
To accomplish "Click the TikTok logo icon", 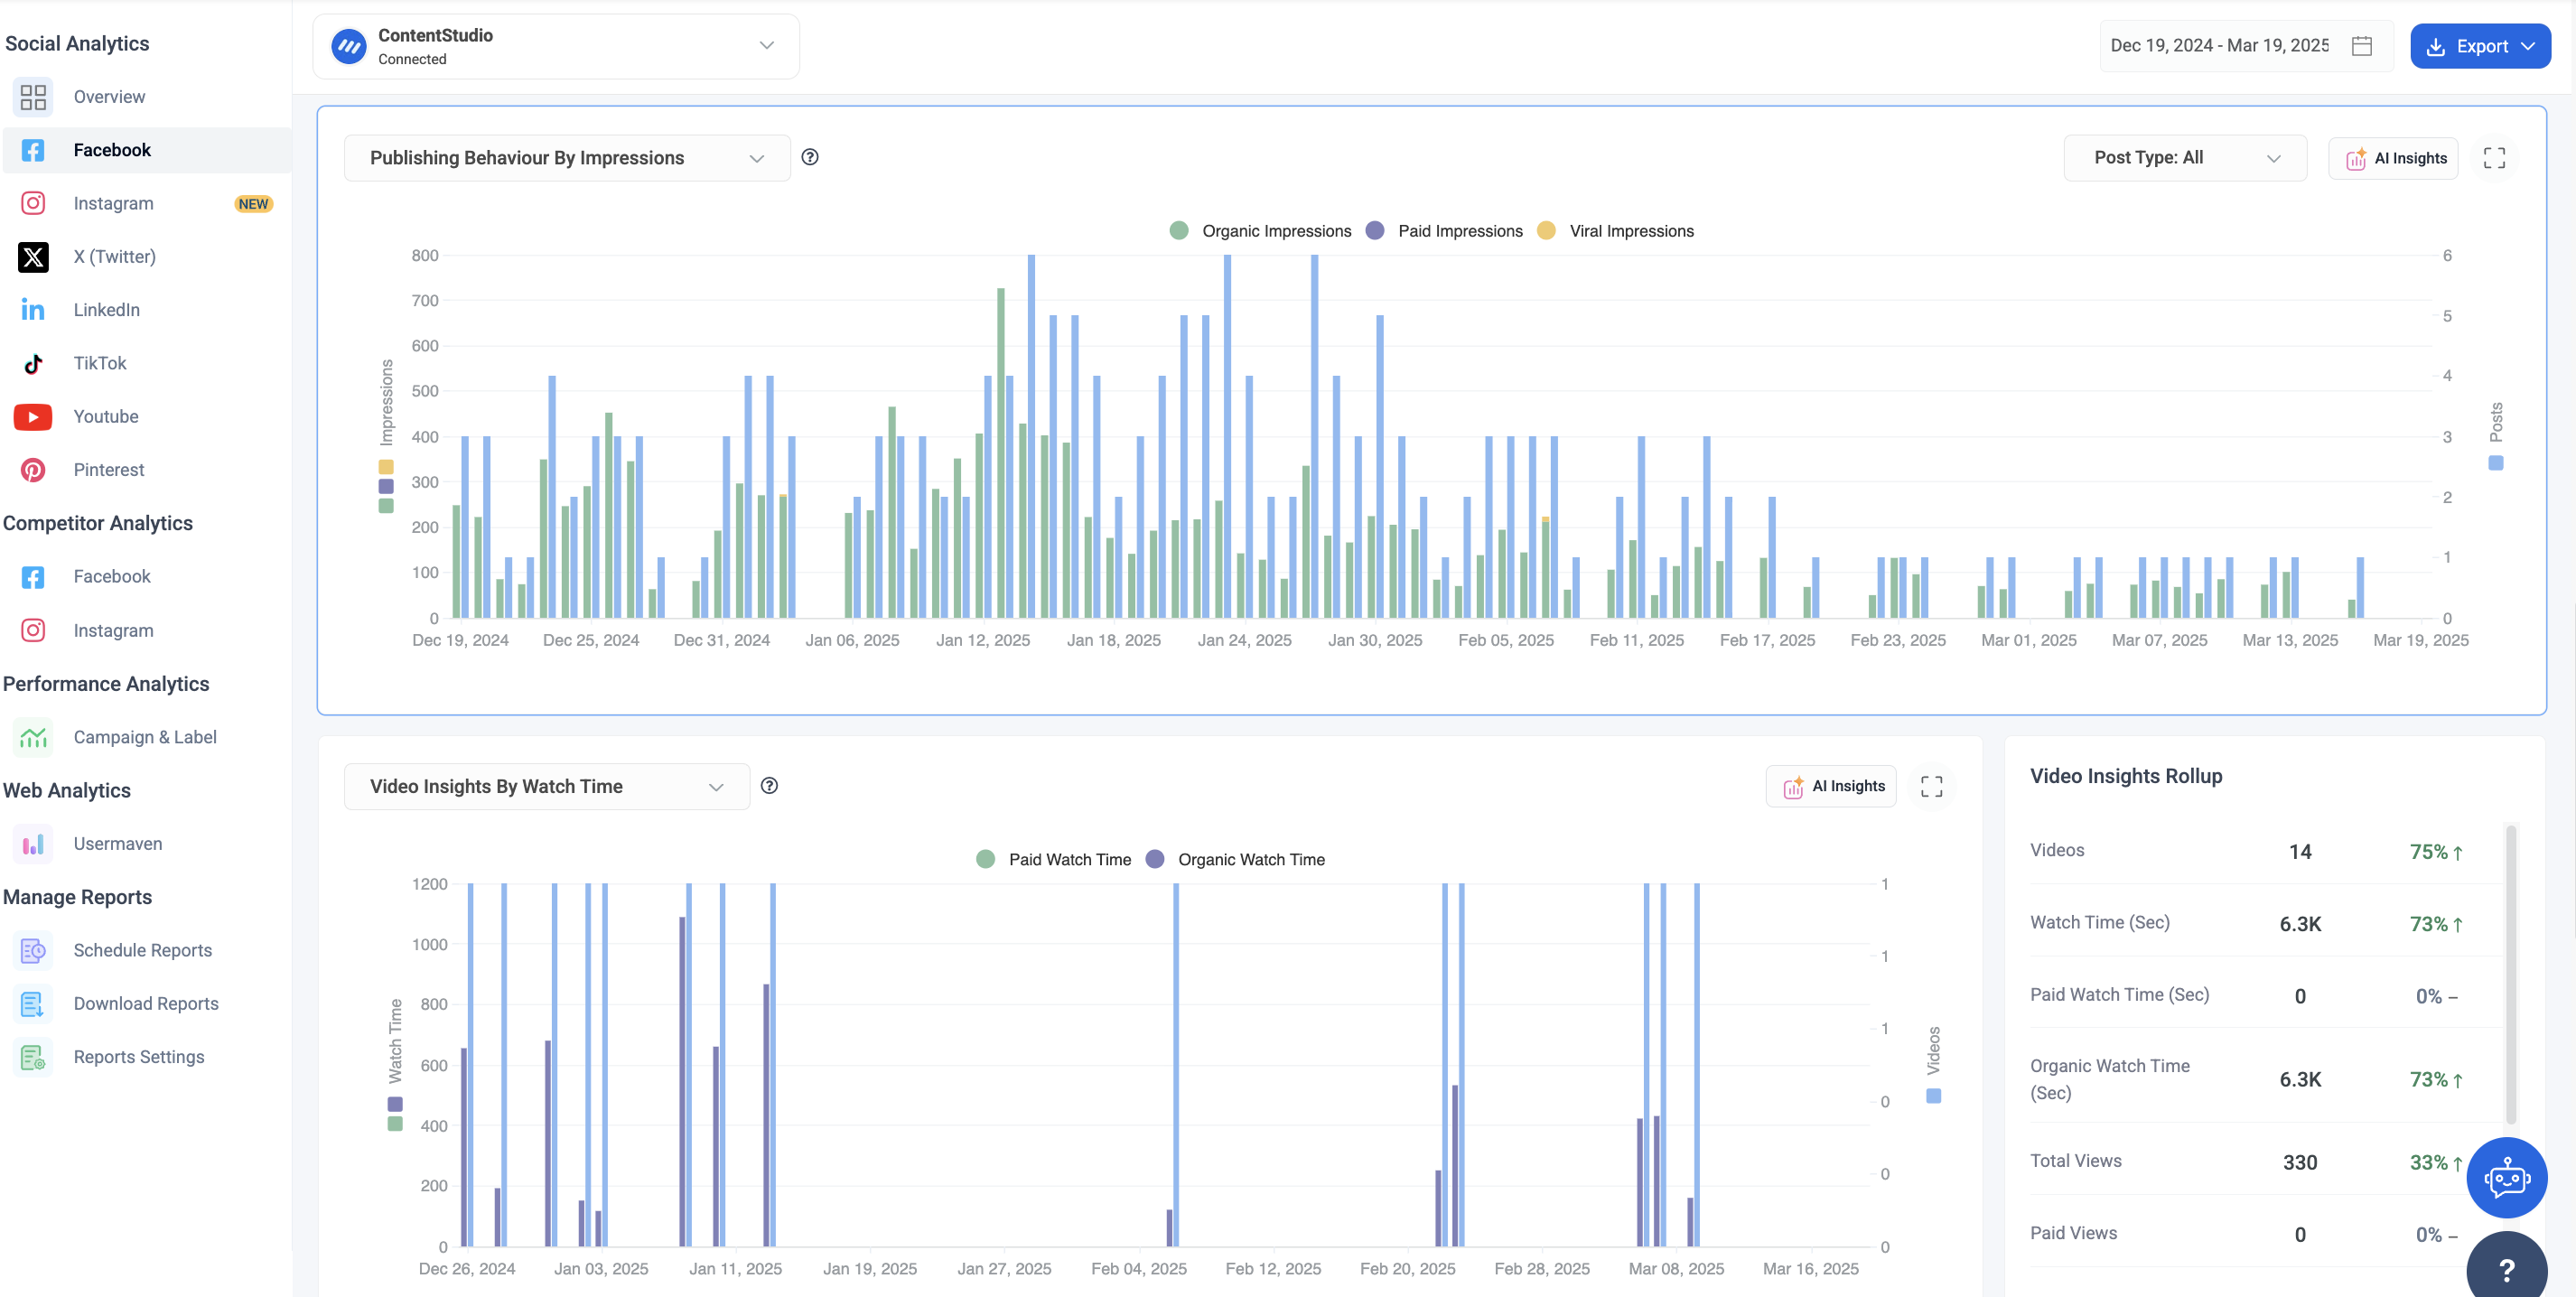I will (33, 363).
